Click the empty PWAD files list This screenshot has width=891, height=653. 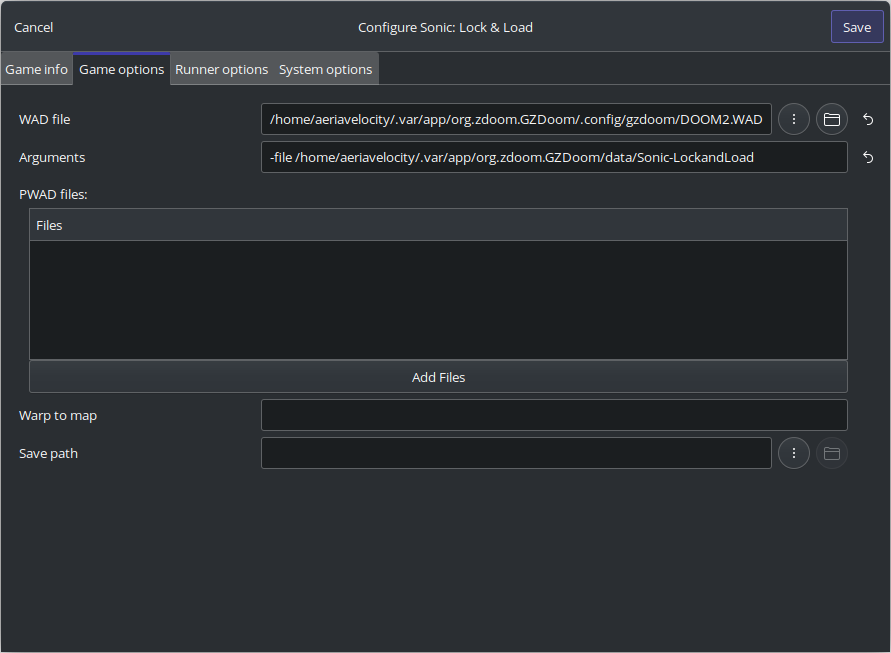438,300
